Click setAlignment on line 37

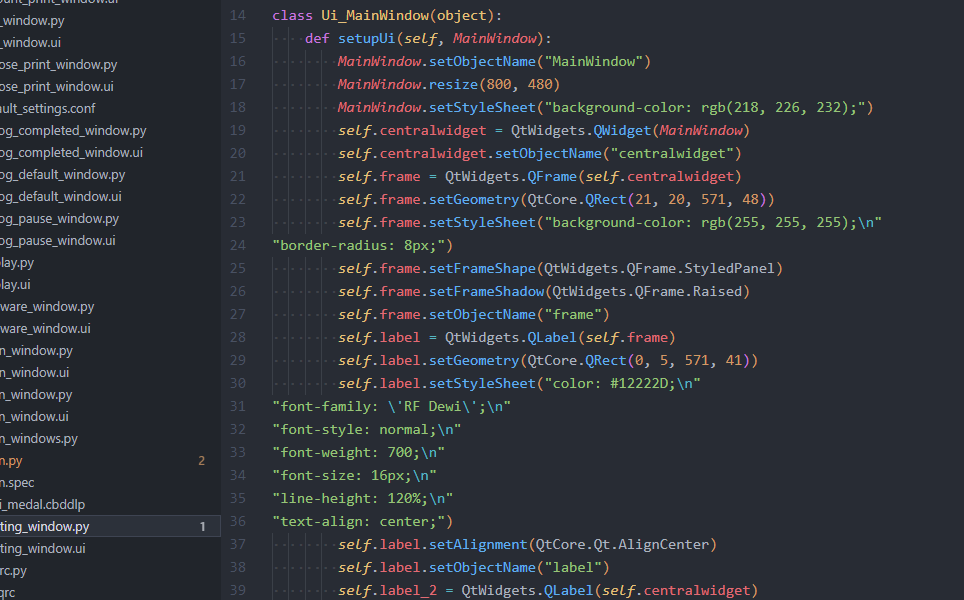[478, 545]
